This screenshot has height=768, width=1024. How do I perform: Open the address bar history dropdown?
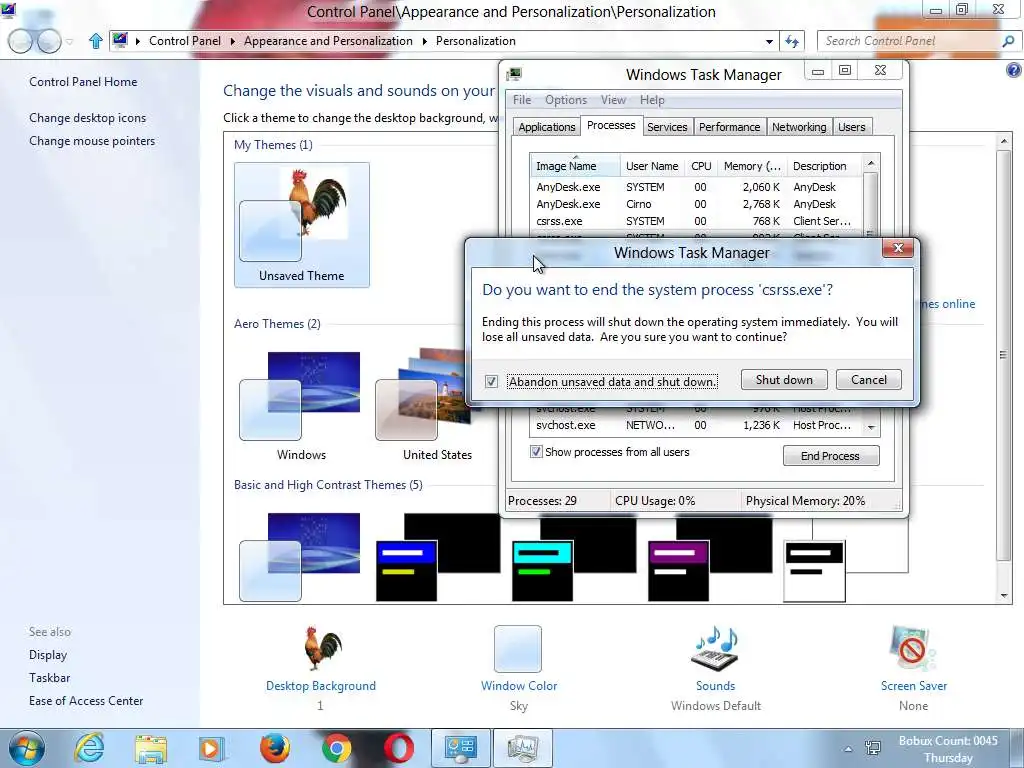coord(769,41)
